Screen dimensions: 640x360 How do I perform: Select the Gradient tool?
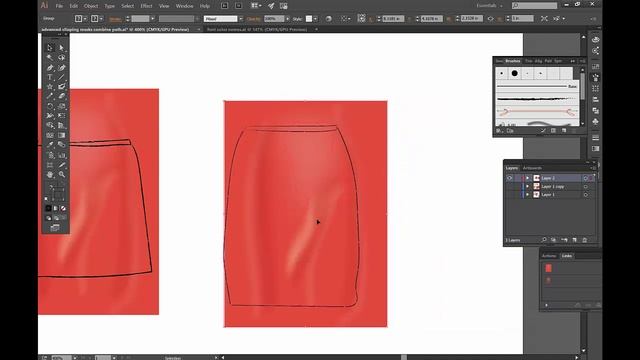[x=62, y=135]
